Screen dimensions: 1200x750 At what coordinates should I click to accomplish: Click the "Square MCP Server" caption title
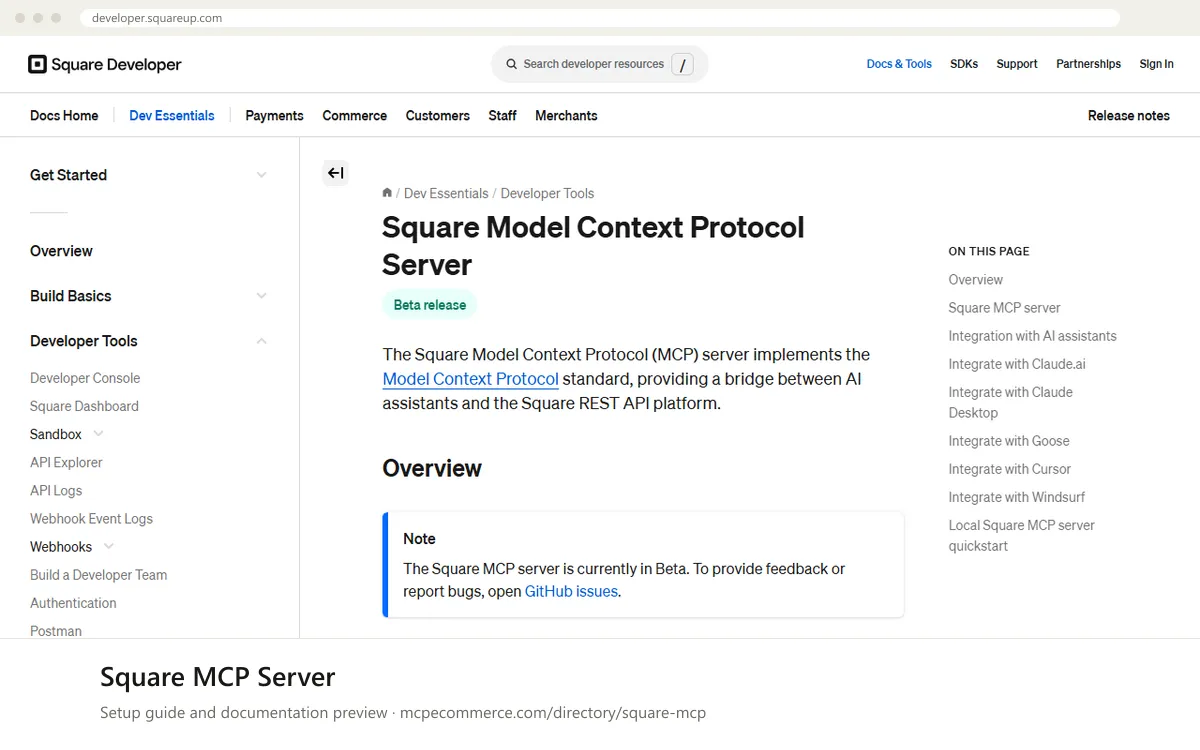tap(217, 677)
